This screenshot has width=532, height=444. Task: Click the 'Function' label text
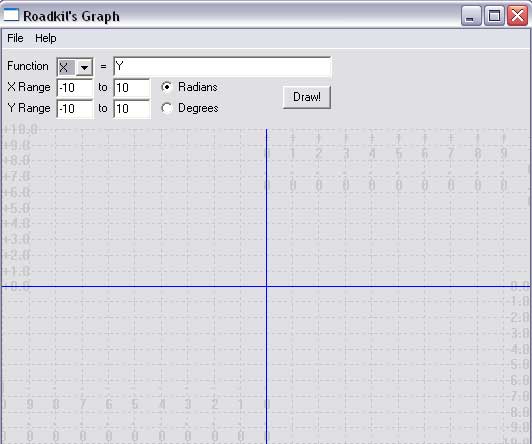point(28,66)
